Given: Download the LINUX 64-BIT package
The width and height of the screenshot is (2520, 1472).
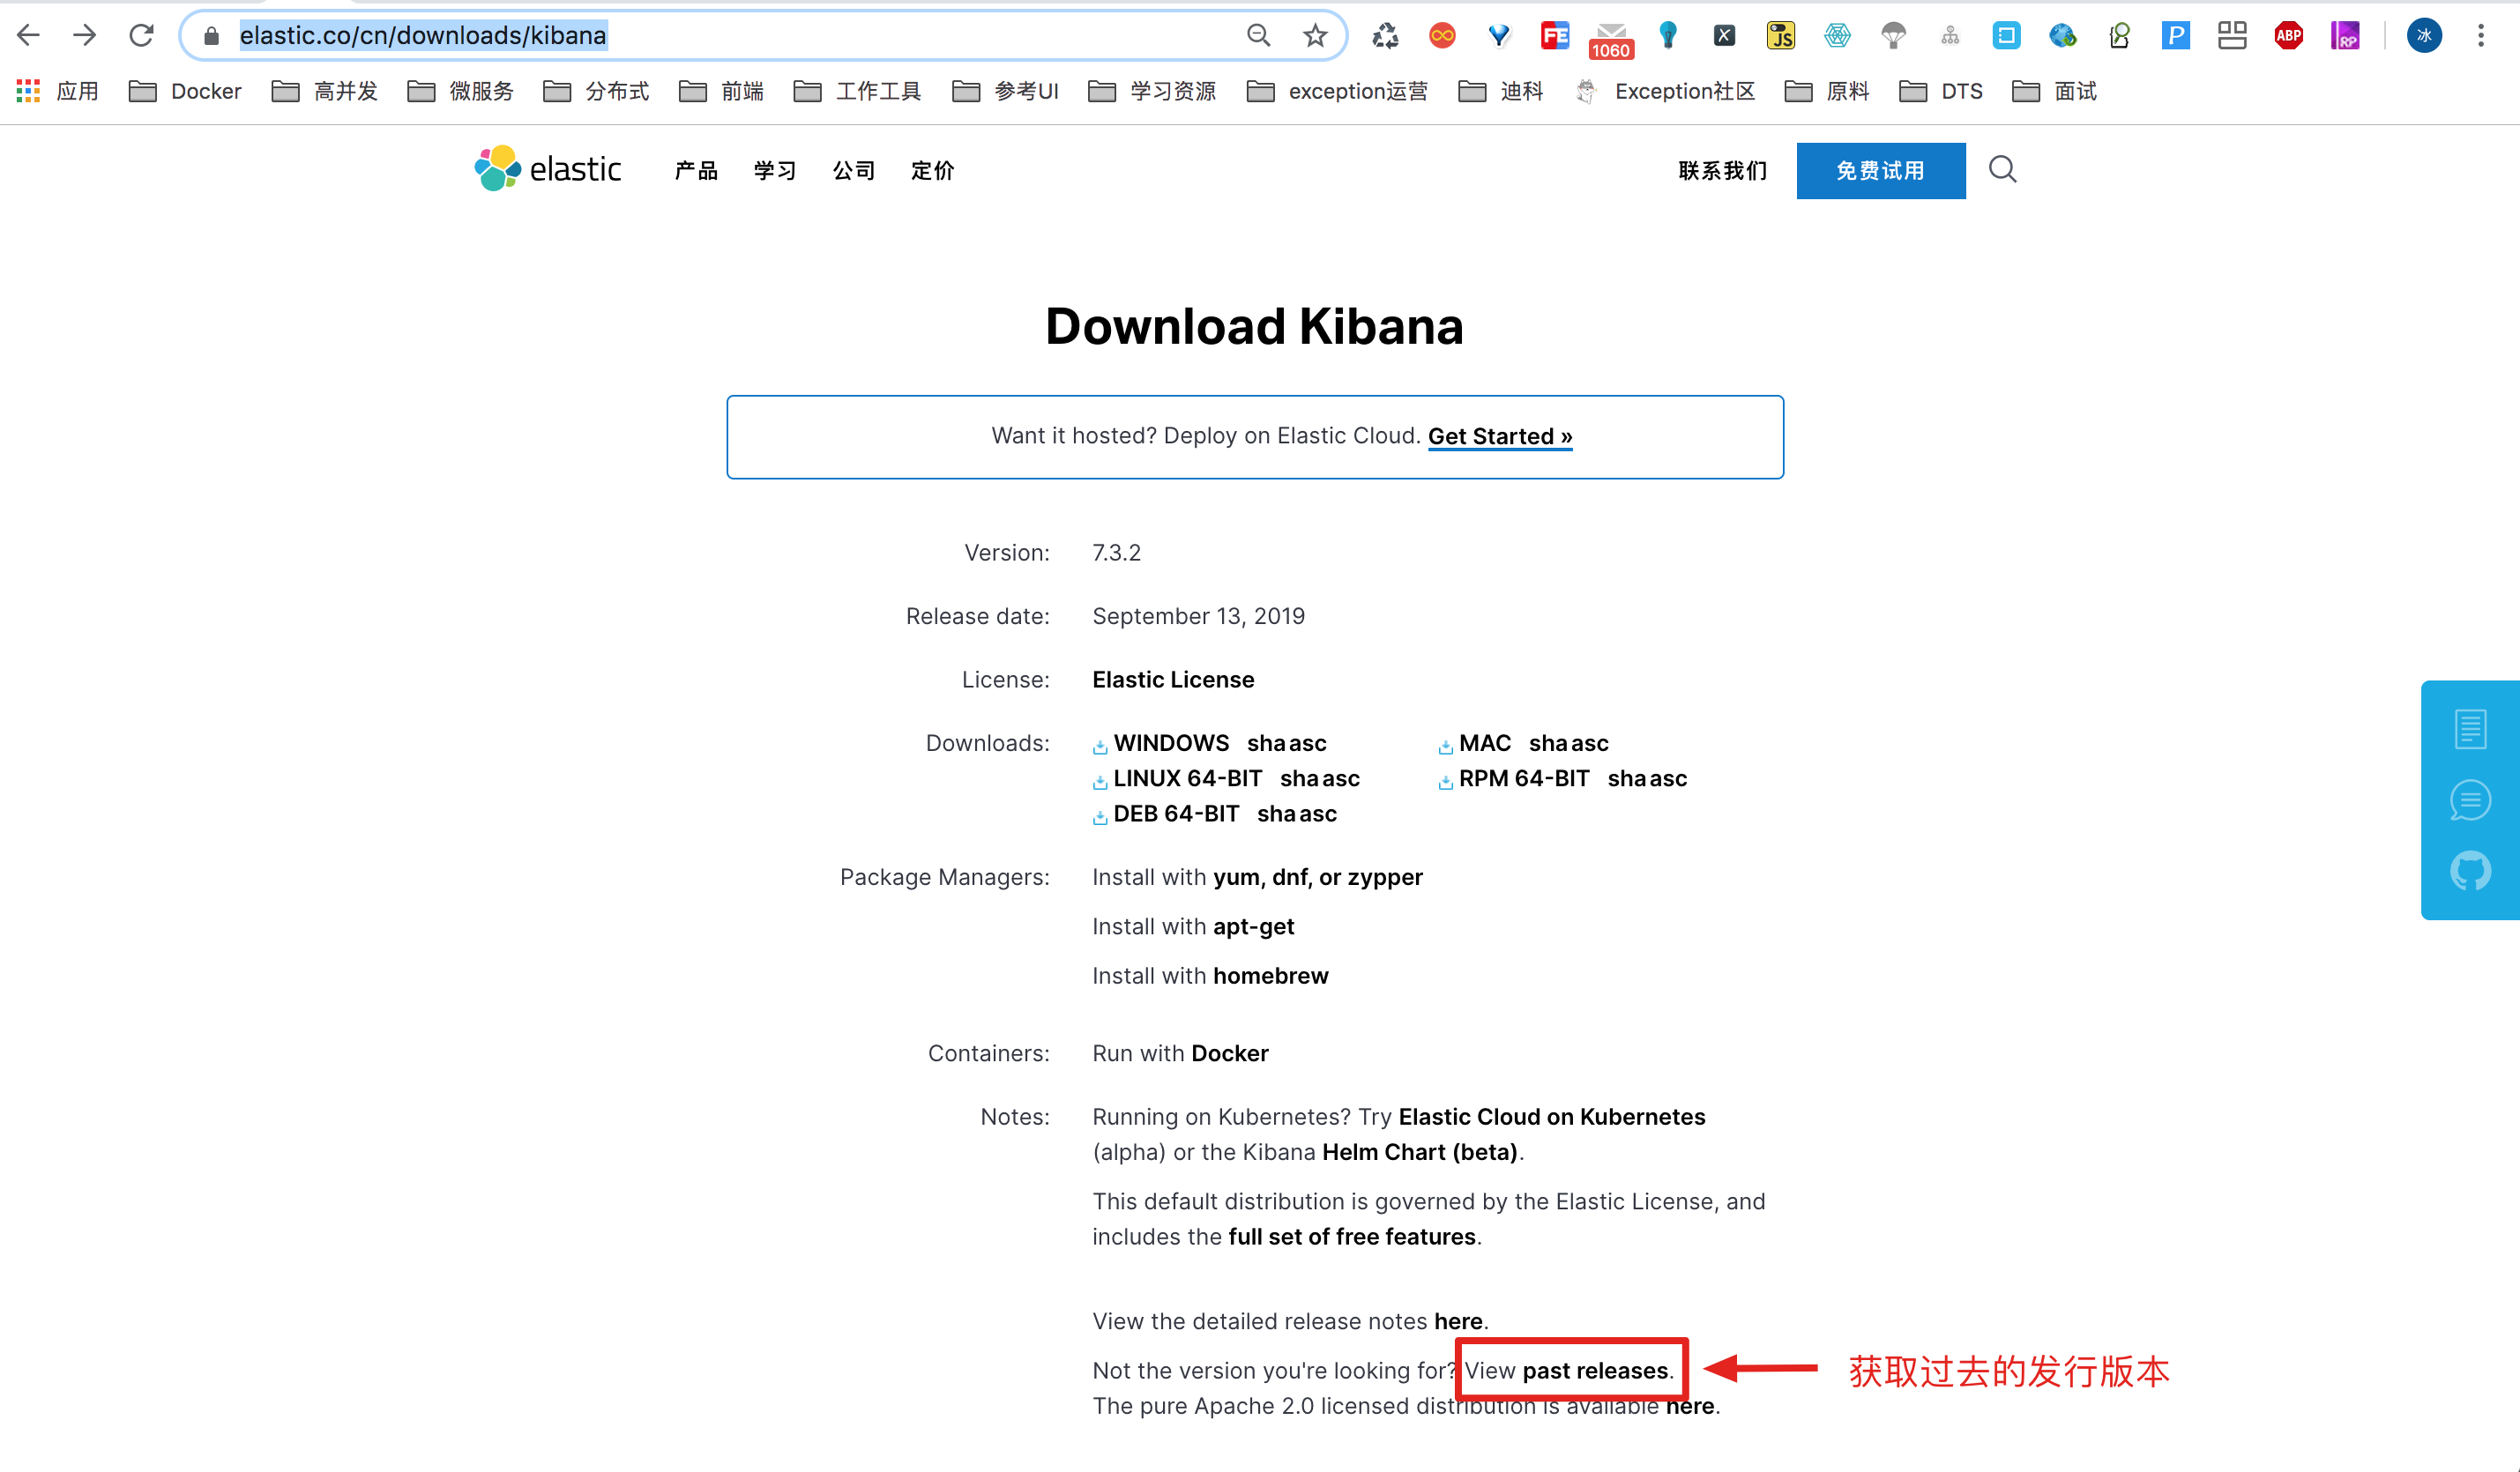Looking at the screenshot, I should (x=1188, y=778).
